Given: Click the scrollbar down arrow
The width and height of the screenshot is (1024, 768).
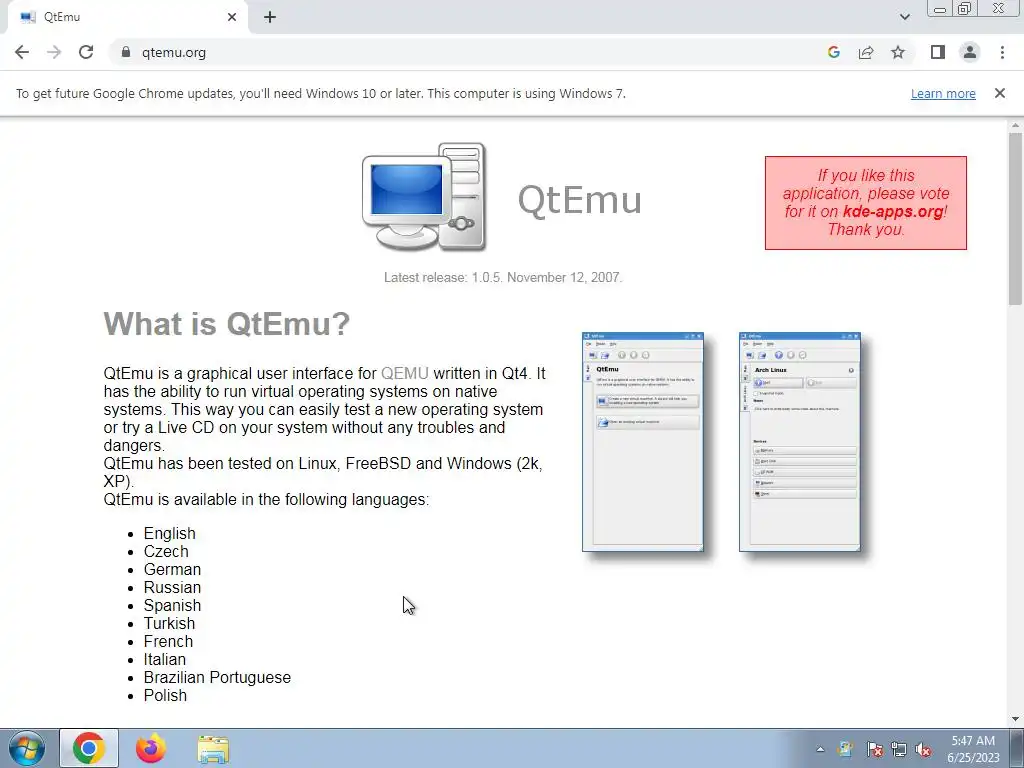Looking at the screenshot, I should 1015,719.
